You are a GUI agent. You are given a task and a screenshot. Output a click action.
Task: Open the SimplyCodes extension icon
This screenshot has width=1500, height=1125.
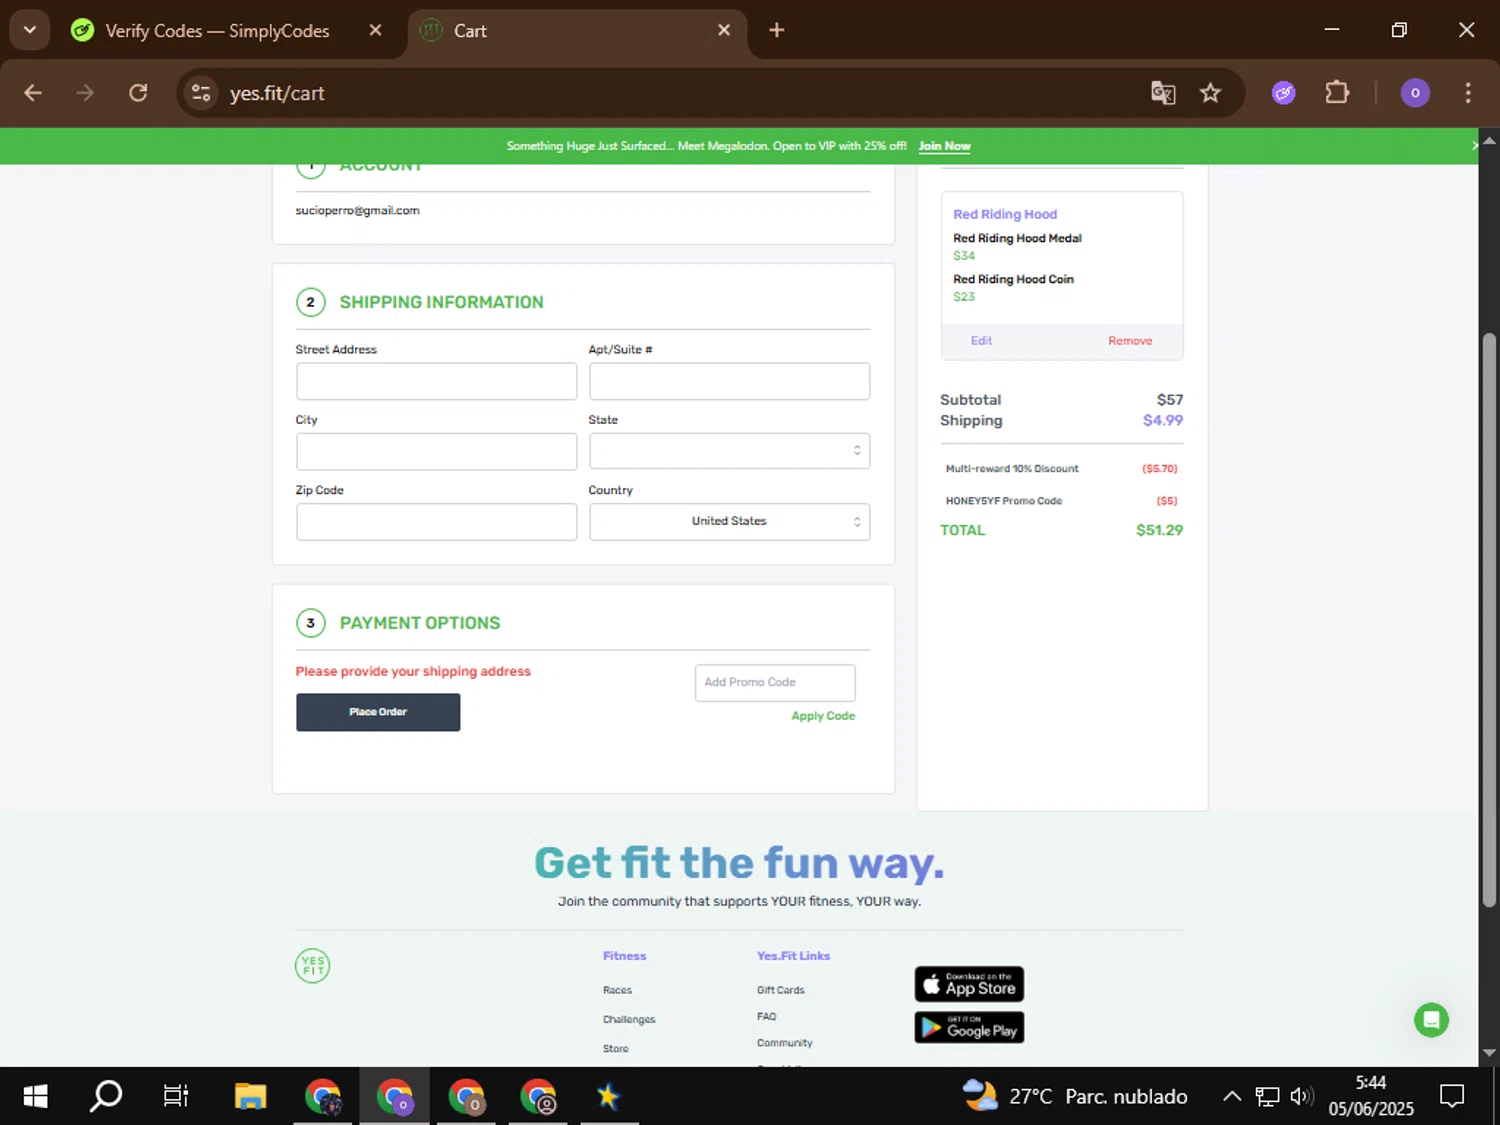coord(1284,93)
